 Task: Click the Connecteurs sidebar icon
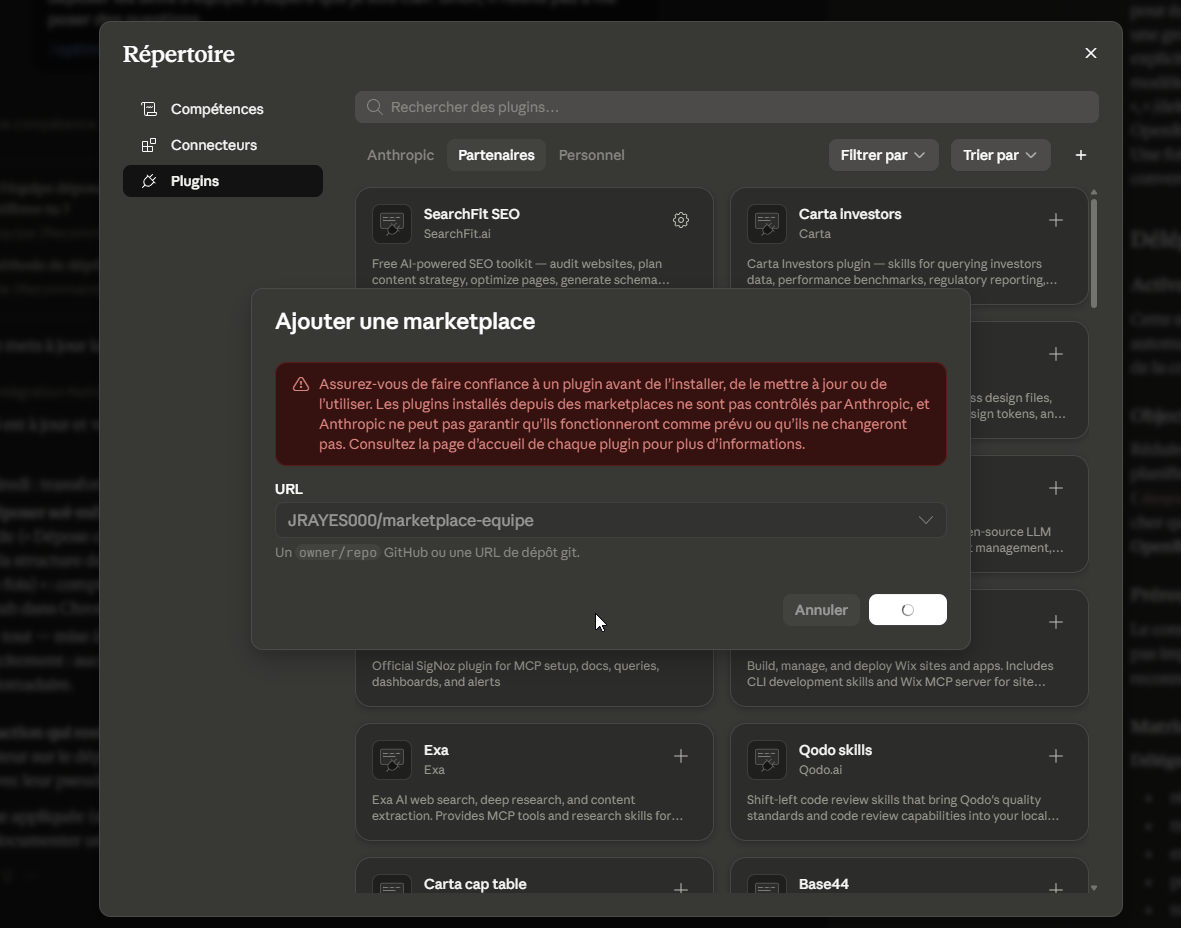[149, 145]
